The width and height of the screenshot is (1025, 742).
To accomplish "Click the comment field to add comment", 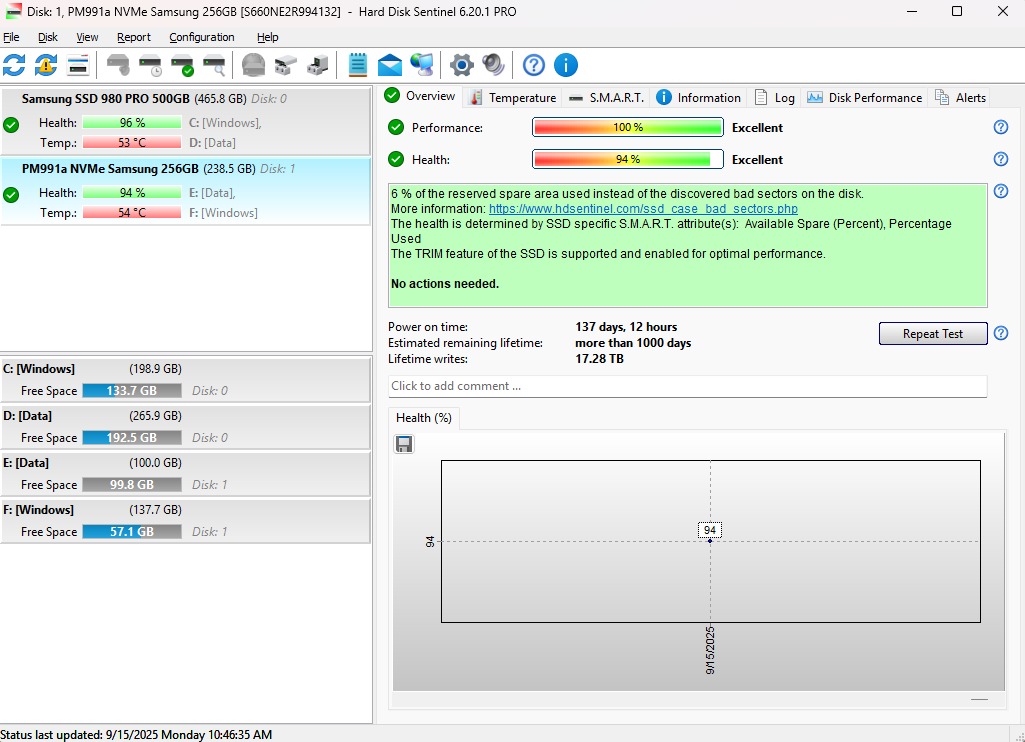I will 687,386.
